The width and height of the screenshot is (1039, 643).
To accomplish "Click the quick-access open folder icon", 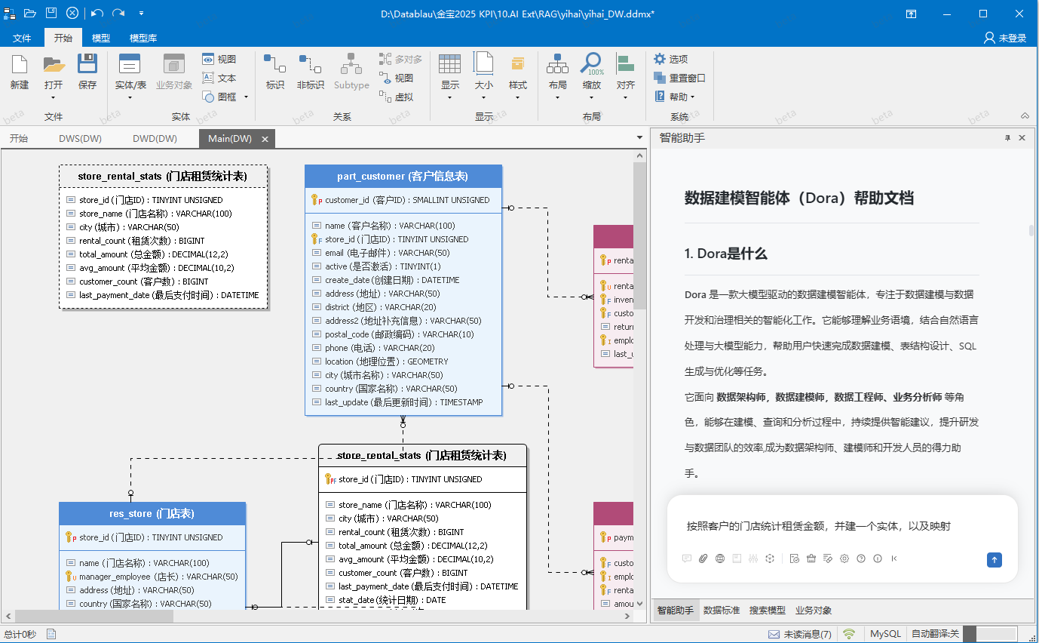I will [x=30, y=13].
